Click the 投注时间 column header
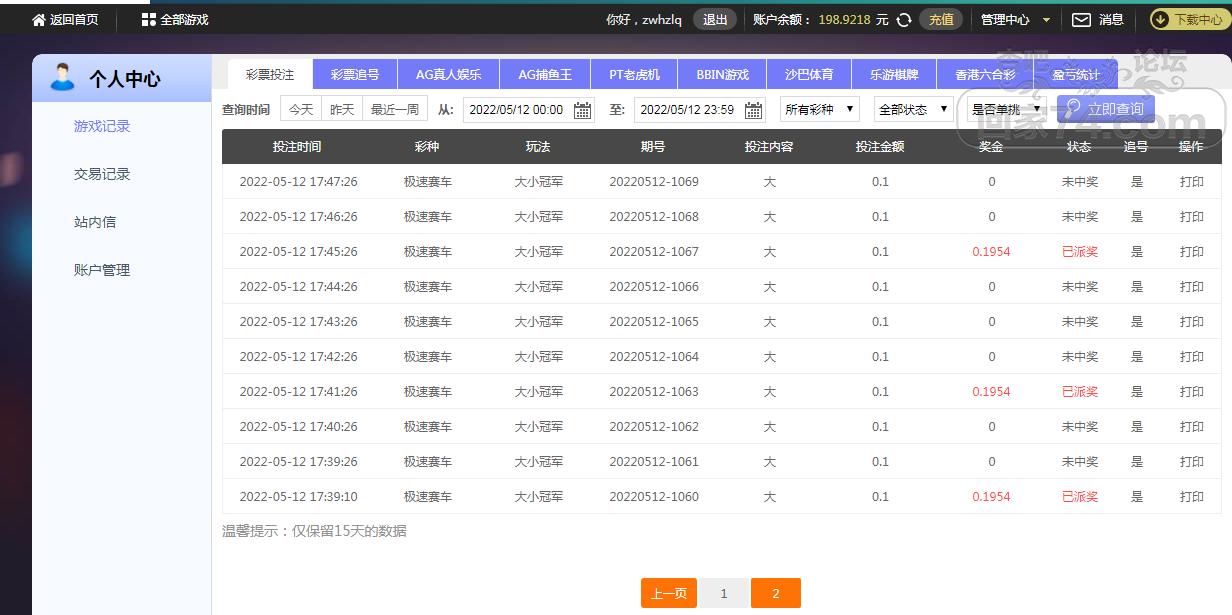1232x615 pixels. click(297, 147)
